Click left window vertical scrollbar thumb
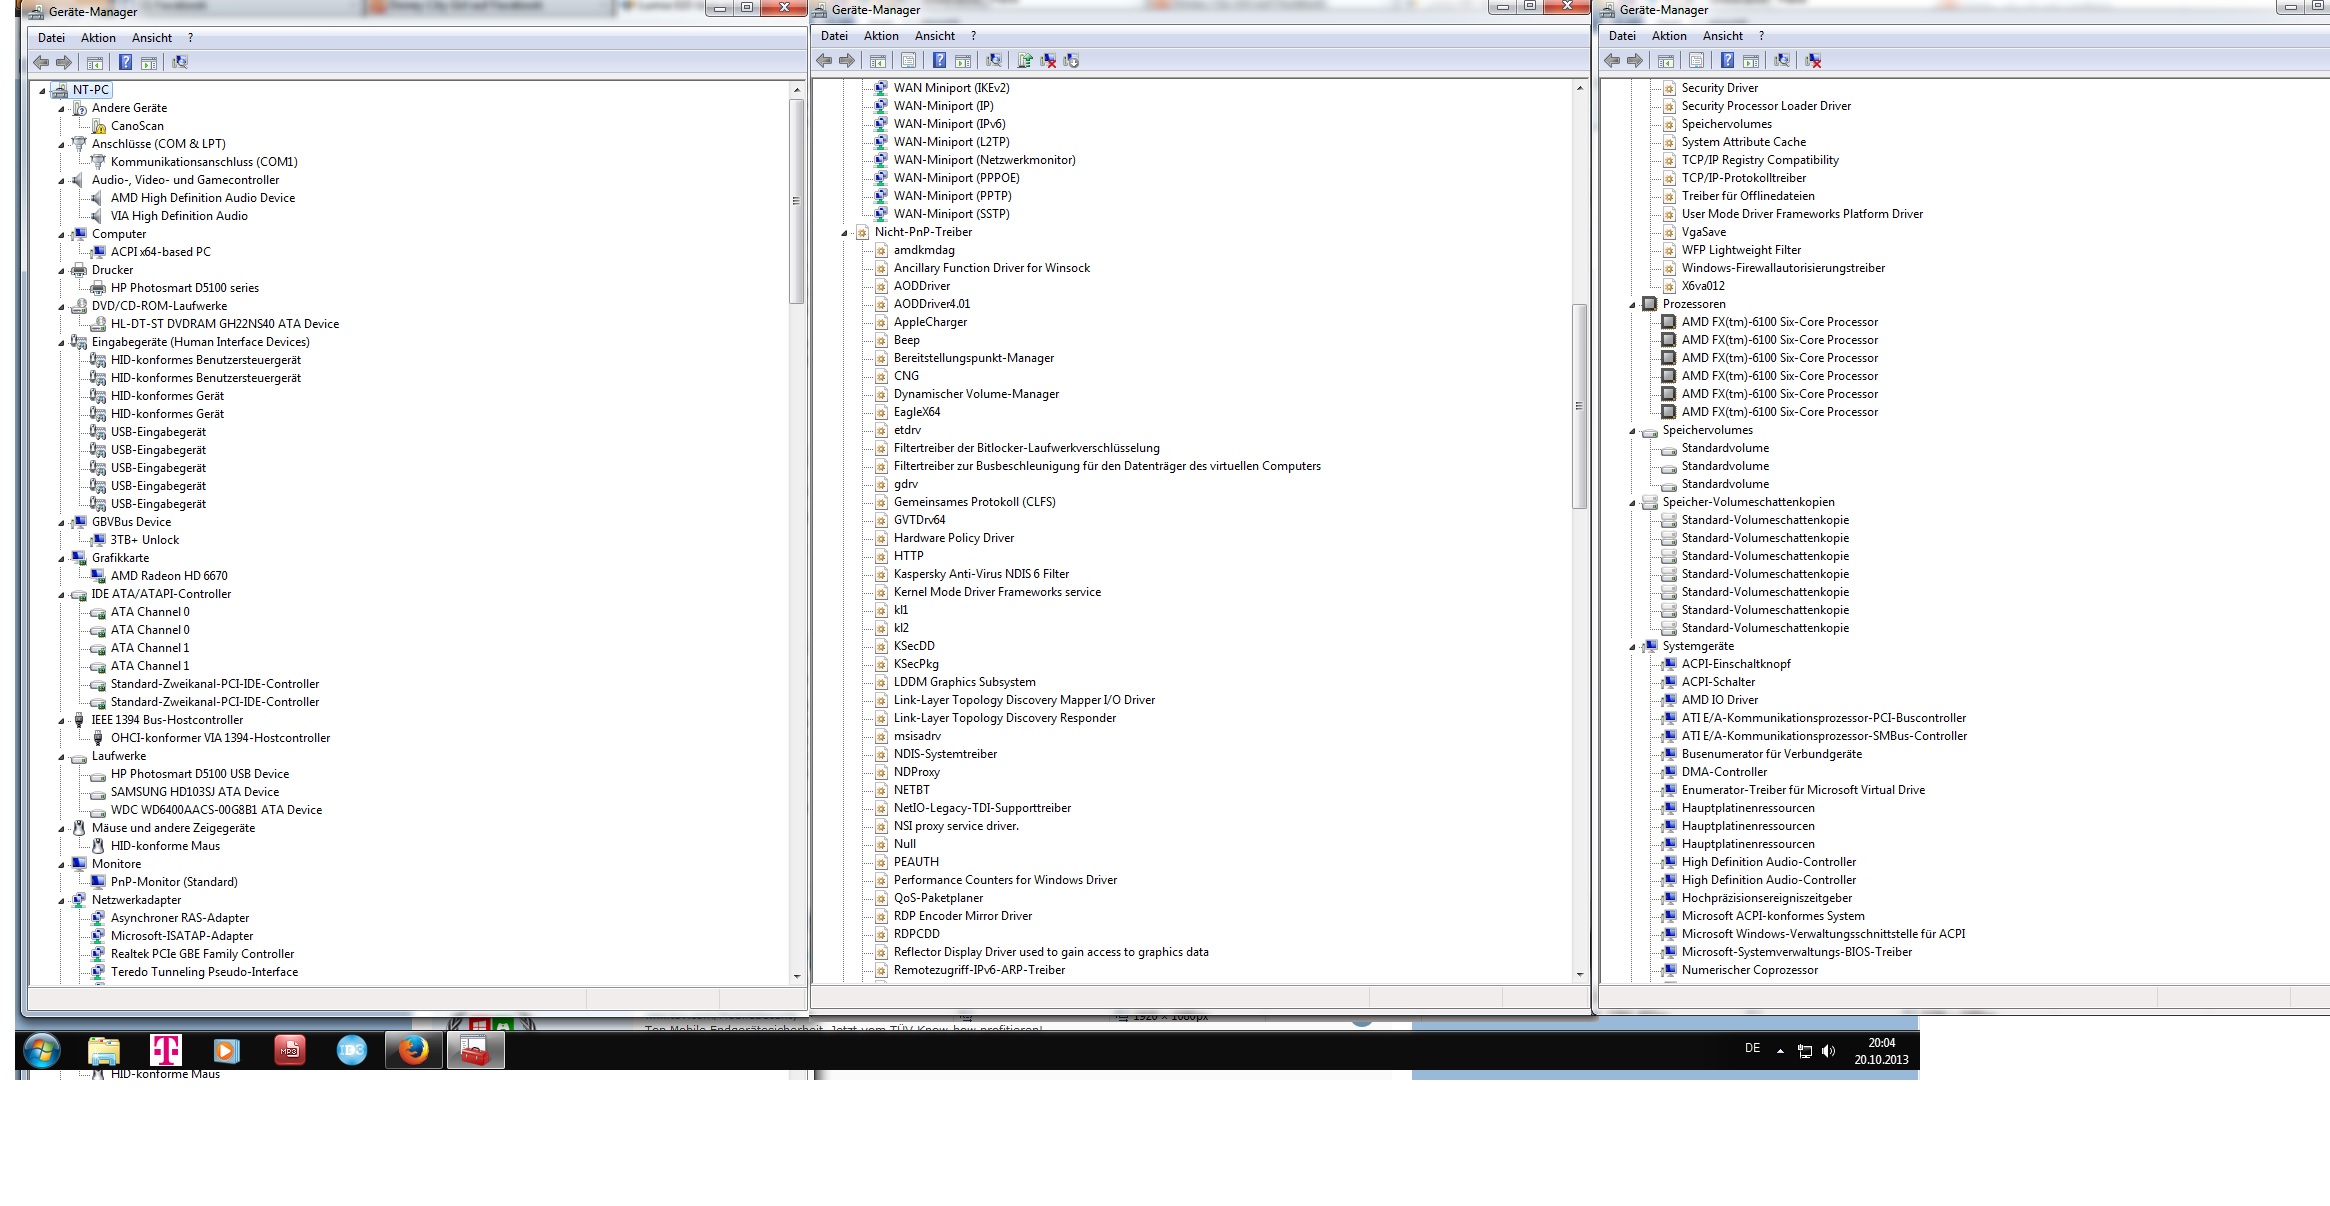The image size is (2330, 1206). pos(797,201)
